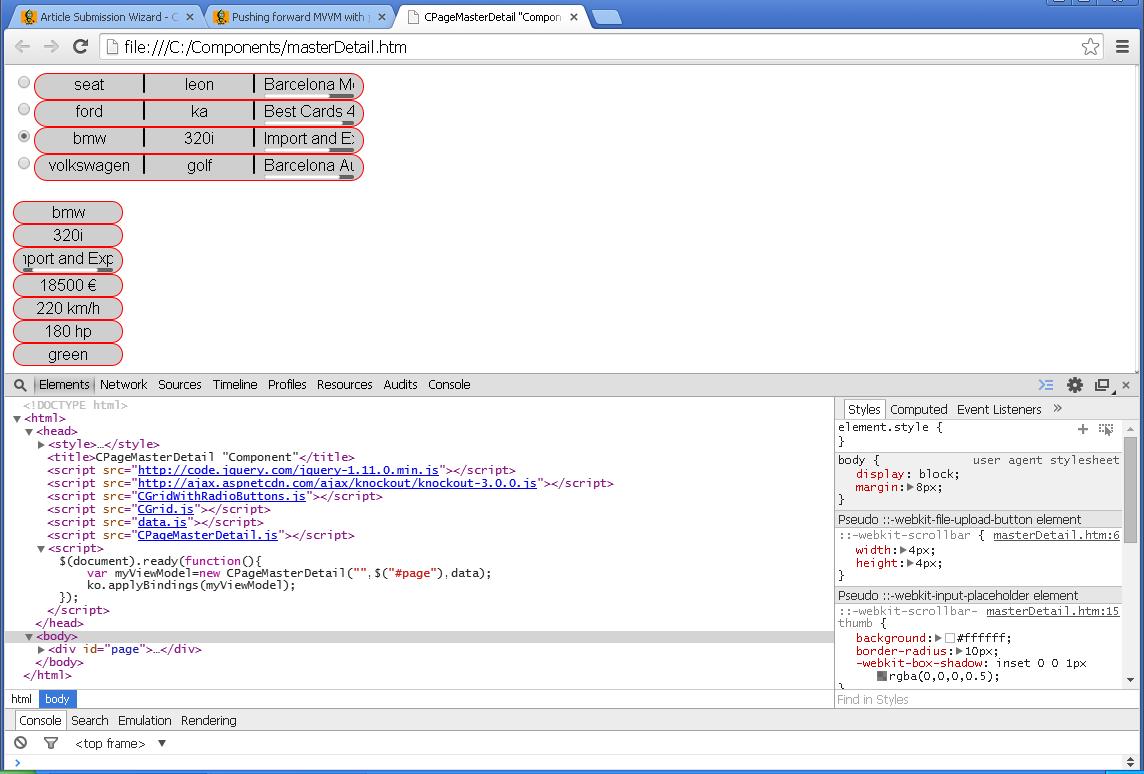Toggle the DevTools console drawer icon

[x=1046, y=384]
